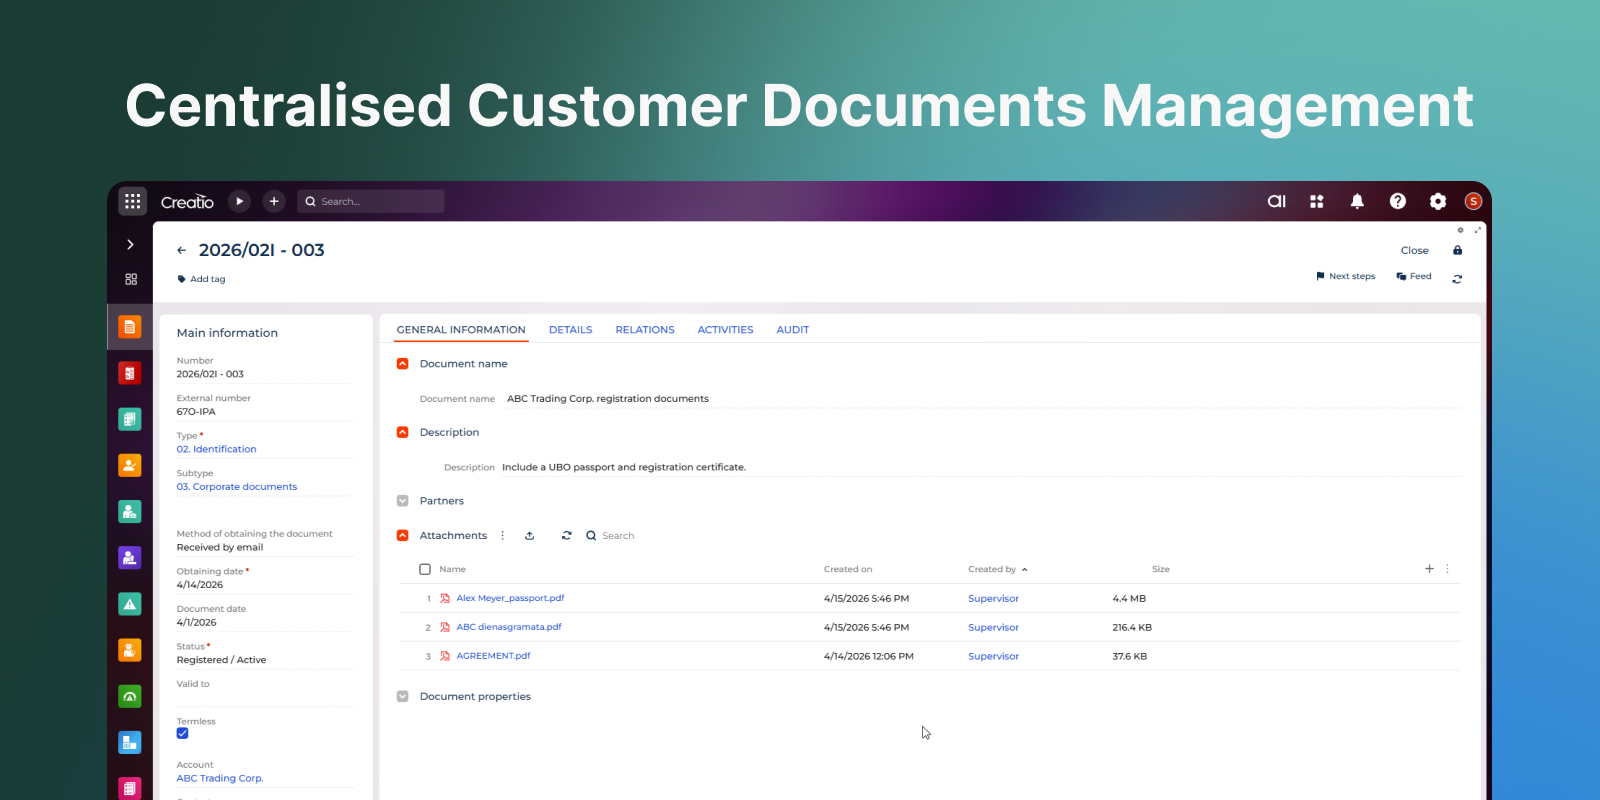Select all attachments with header checkbox
The height and width of the screenshot is (800, 1600).
425,569
